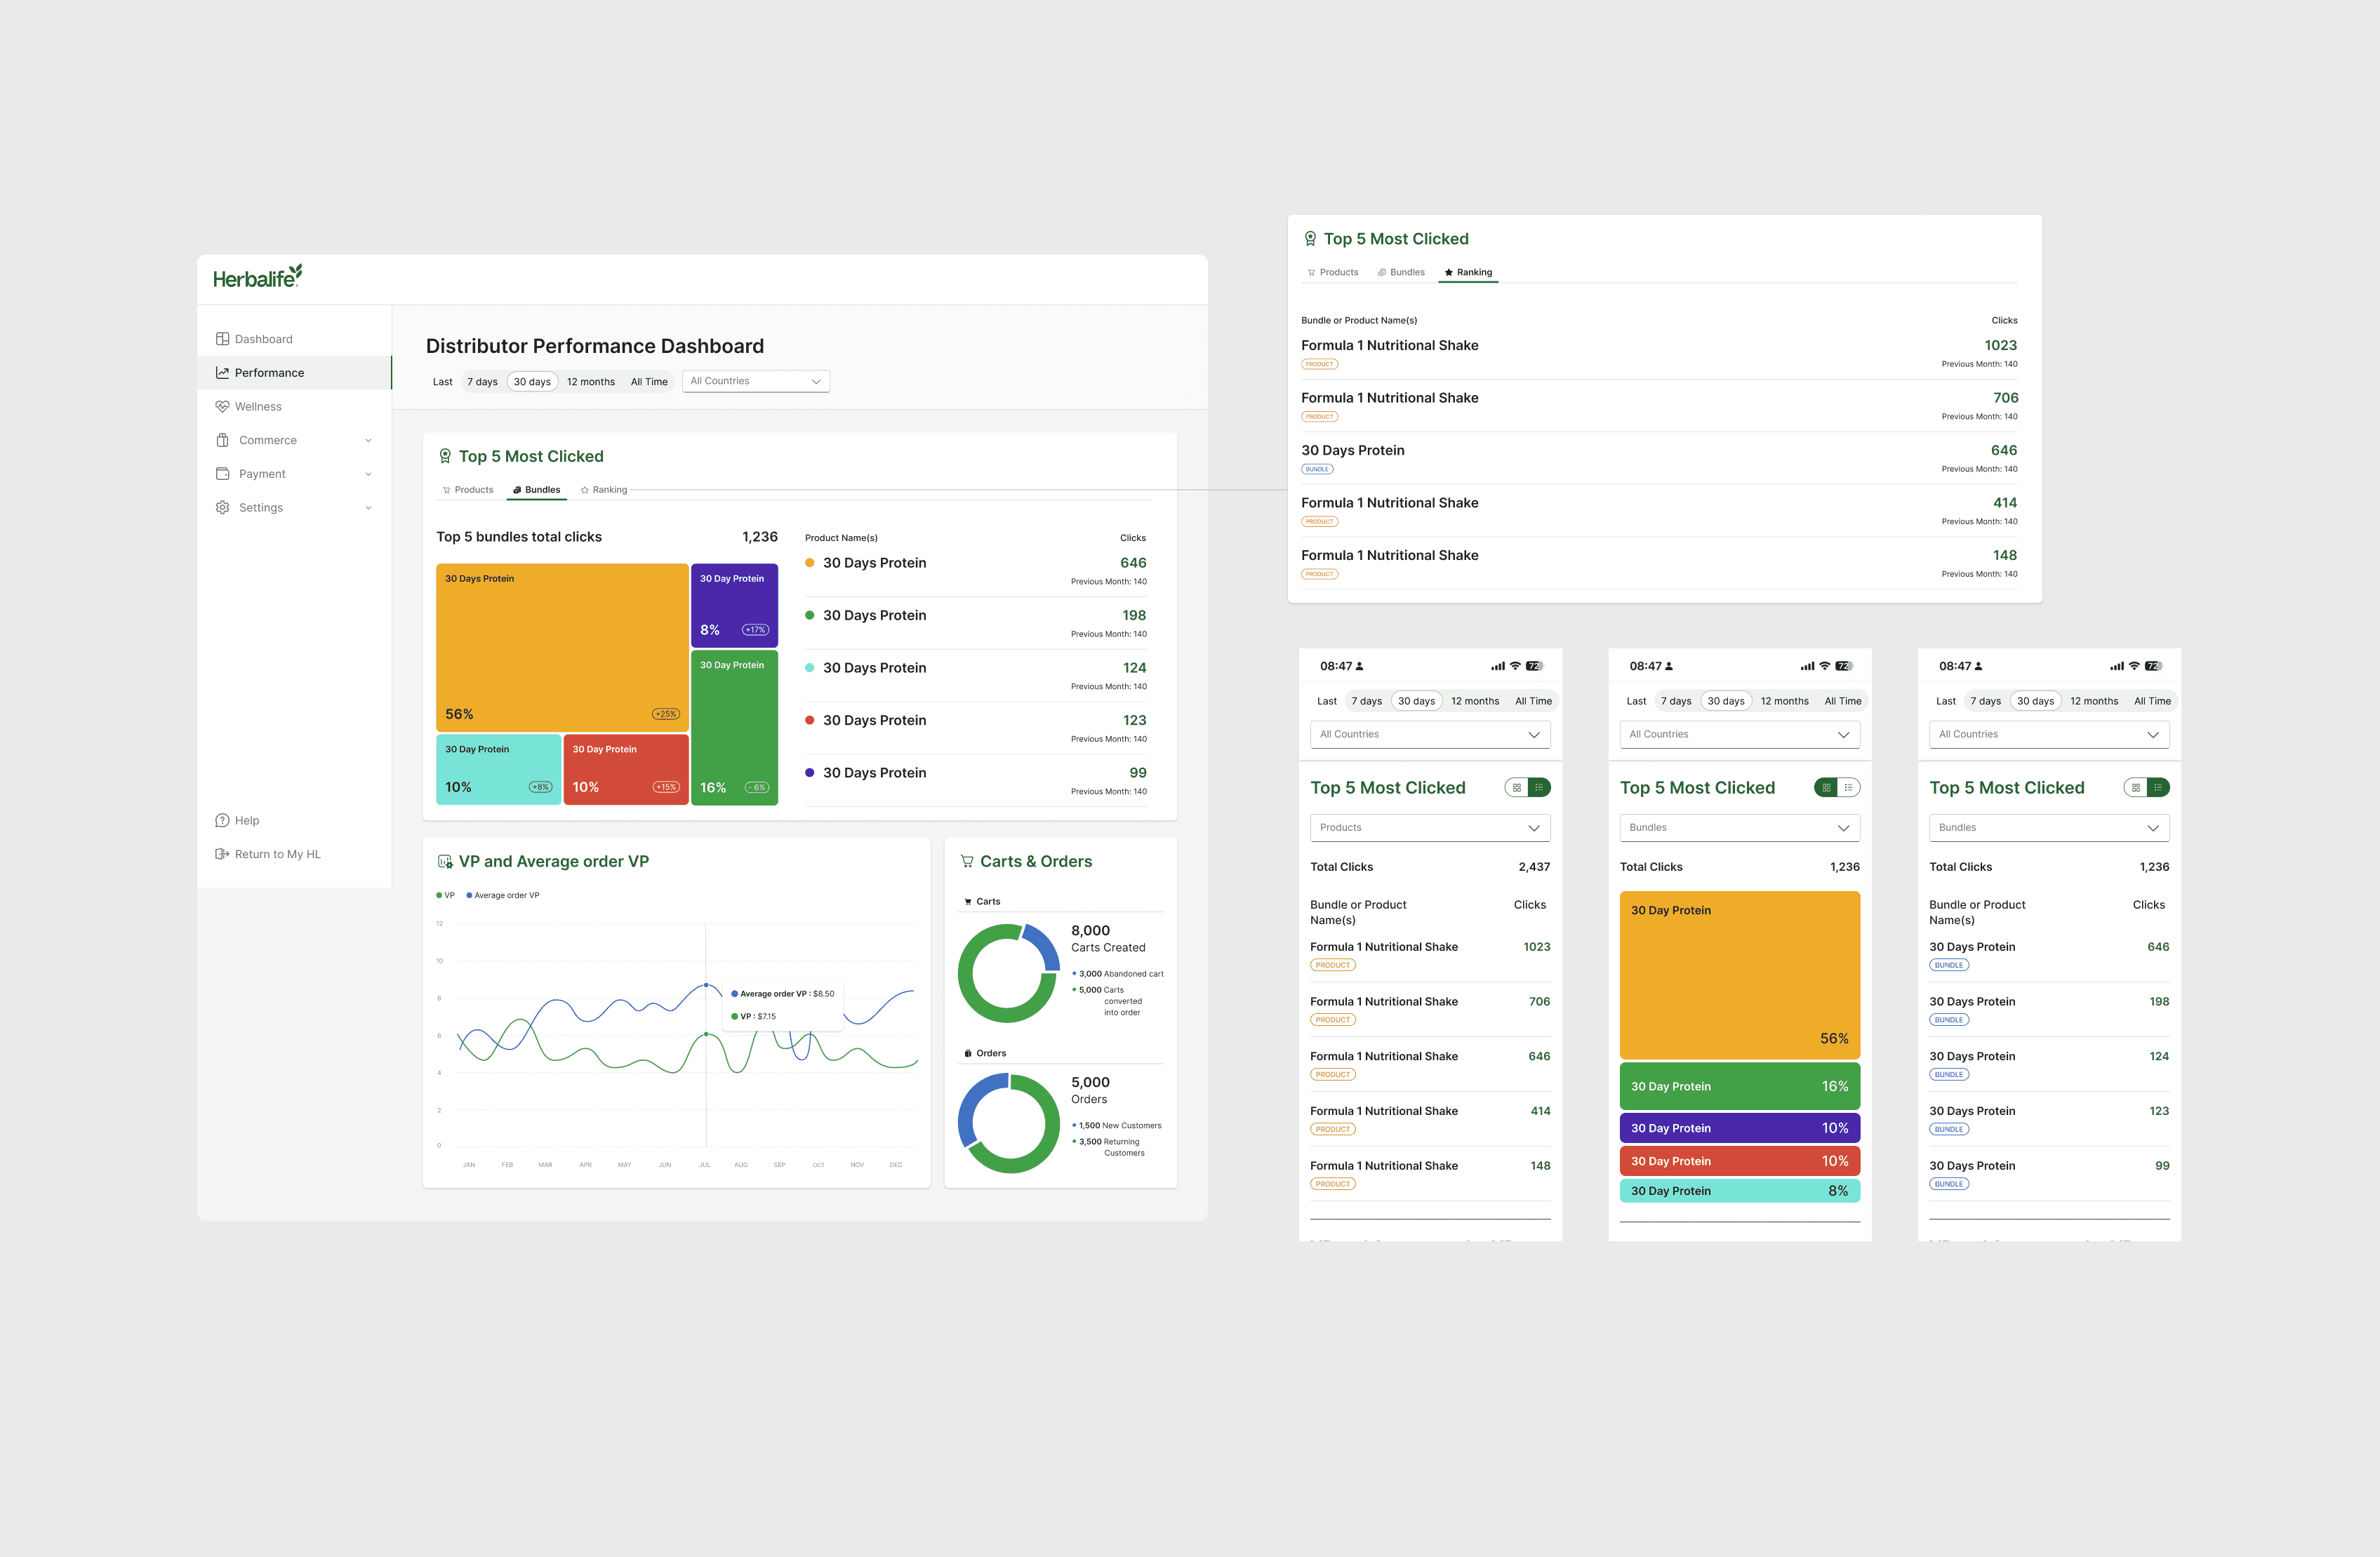
Task: Tap All Time on the treemap mobile screen
Action: pos(1843,701)
